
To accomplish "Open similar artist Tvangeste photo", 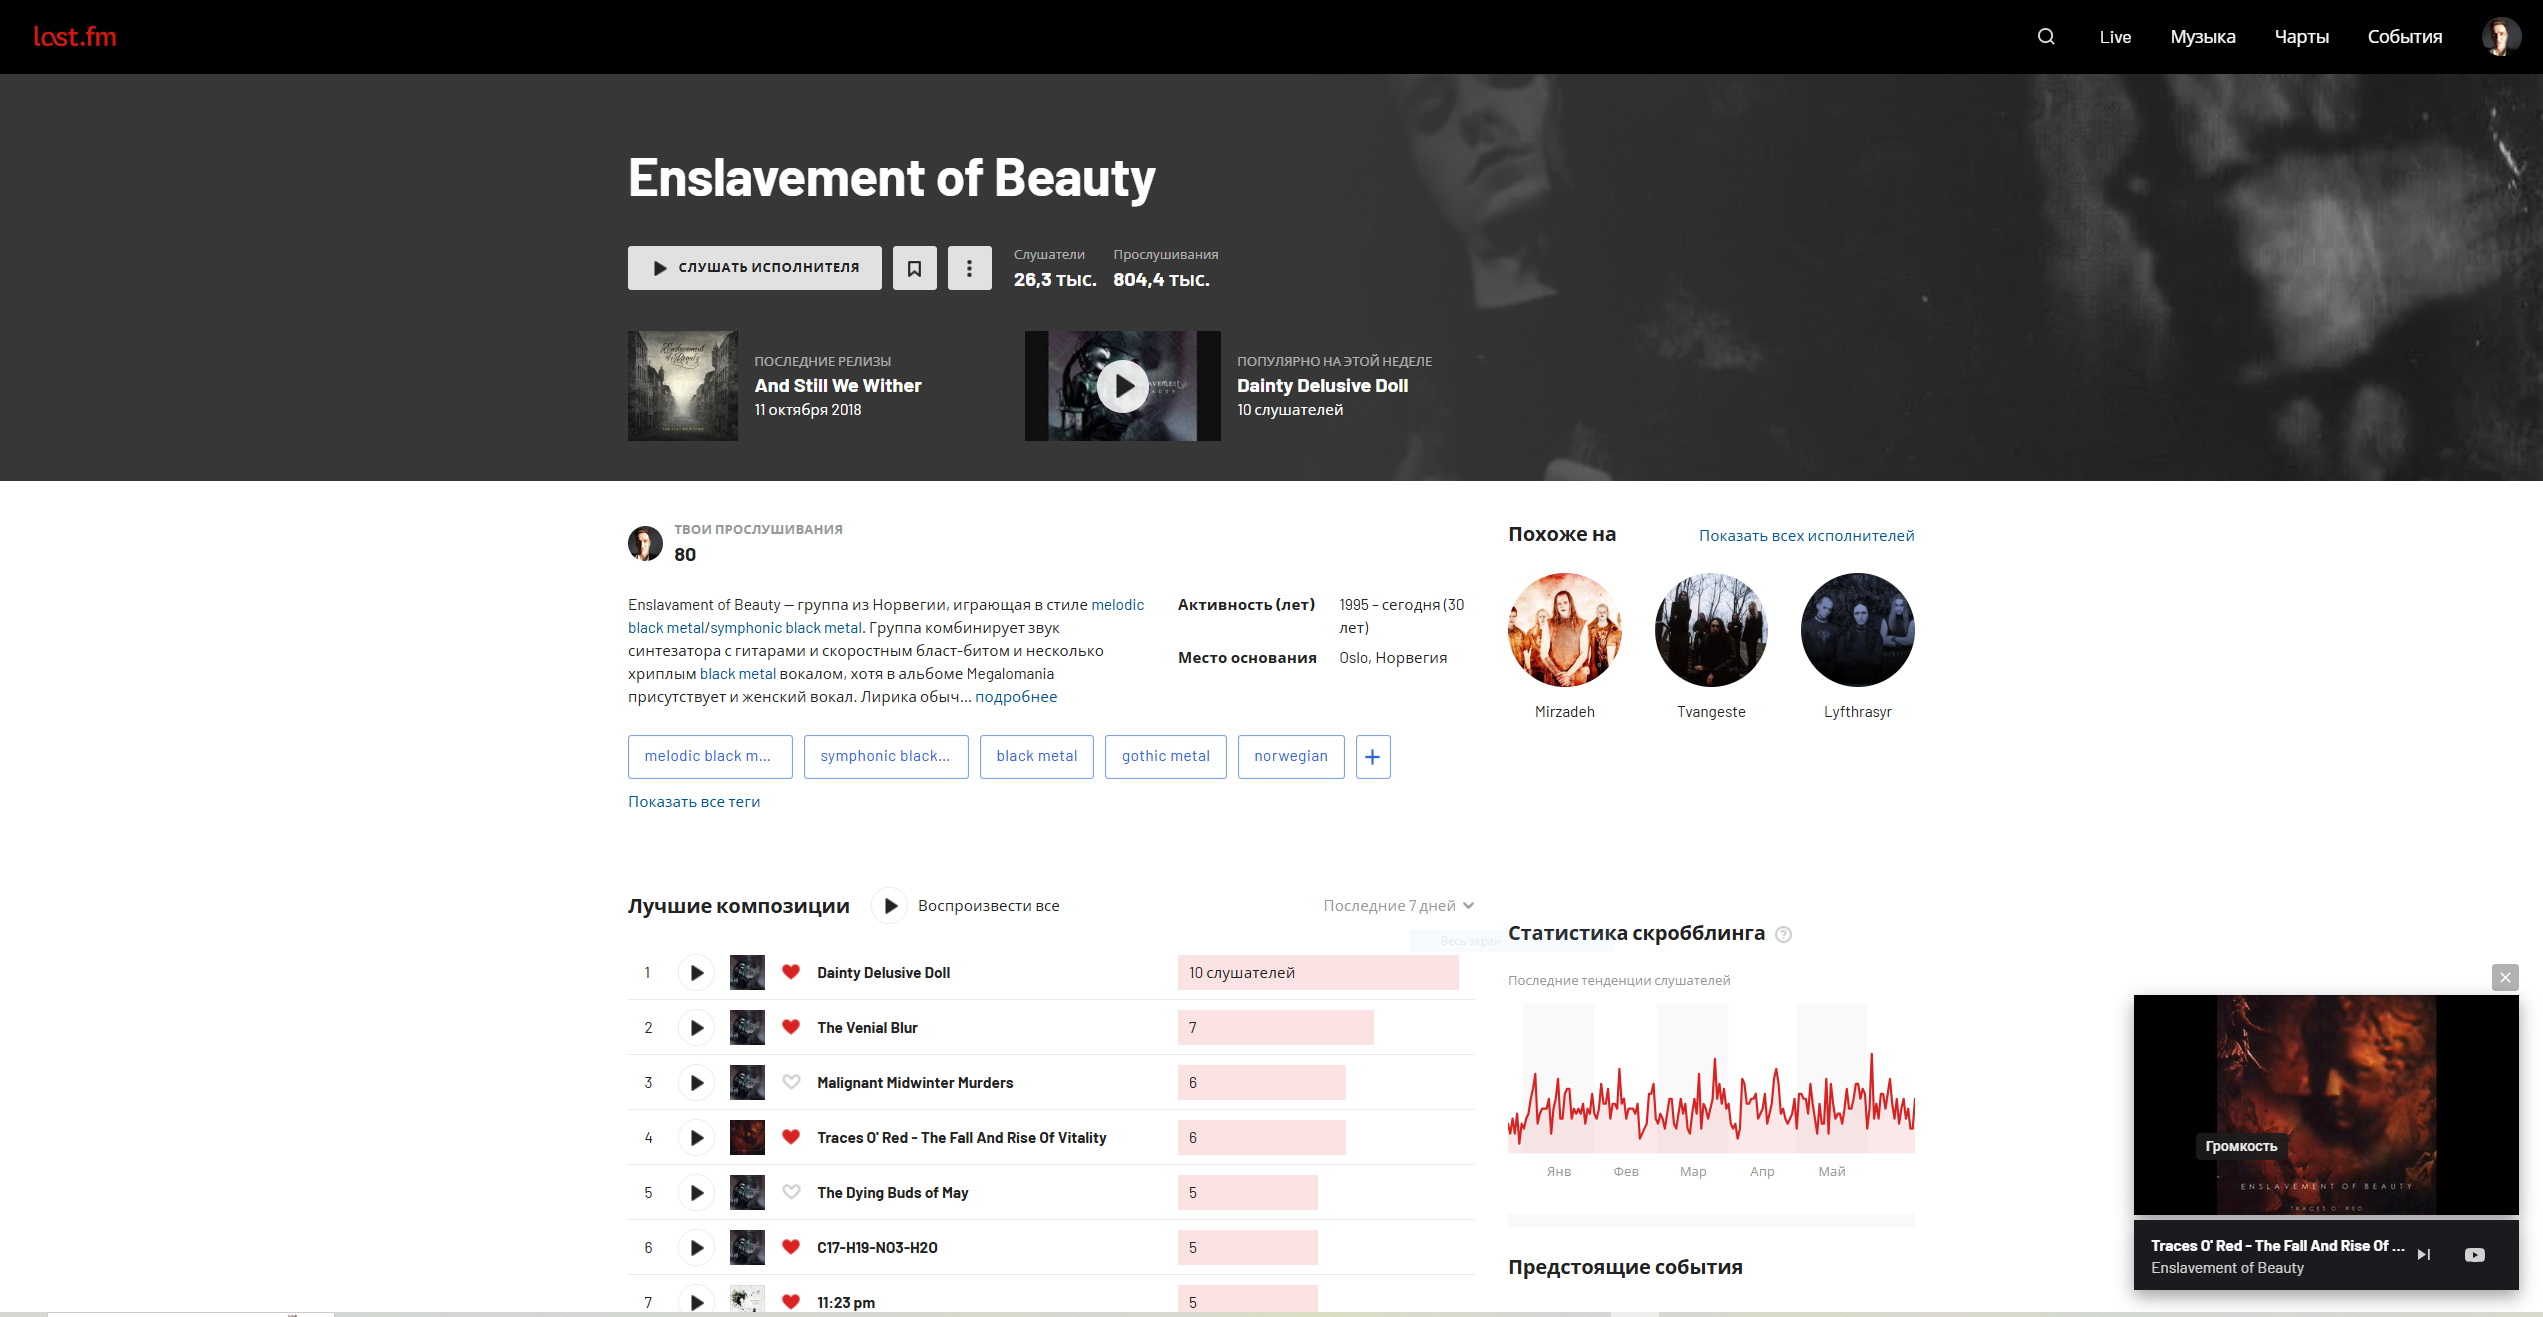I will point(1711,630).
